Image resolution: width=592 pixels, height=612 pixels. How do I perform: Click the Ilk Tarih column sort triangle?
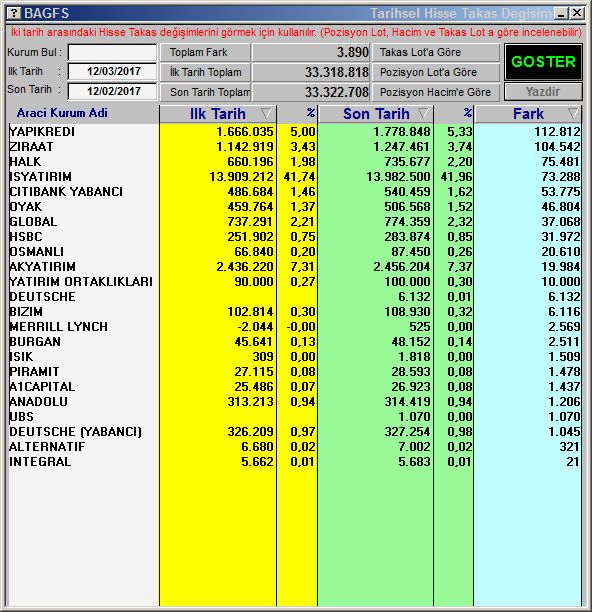tap(267, 114)
